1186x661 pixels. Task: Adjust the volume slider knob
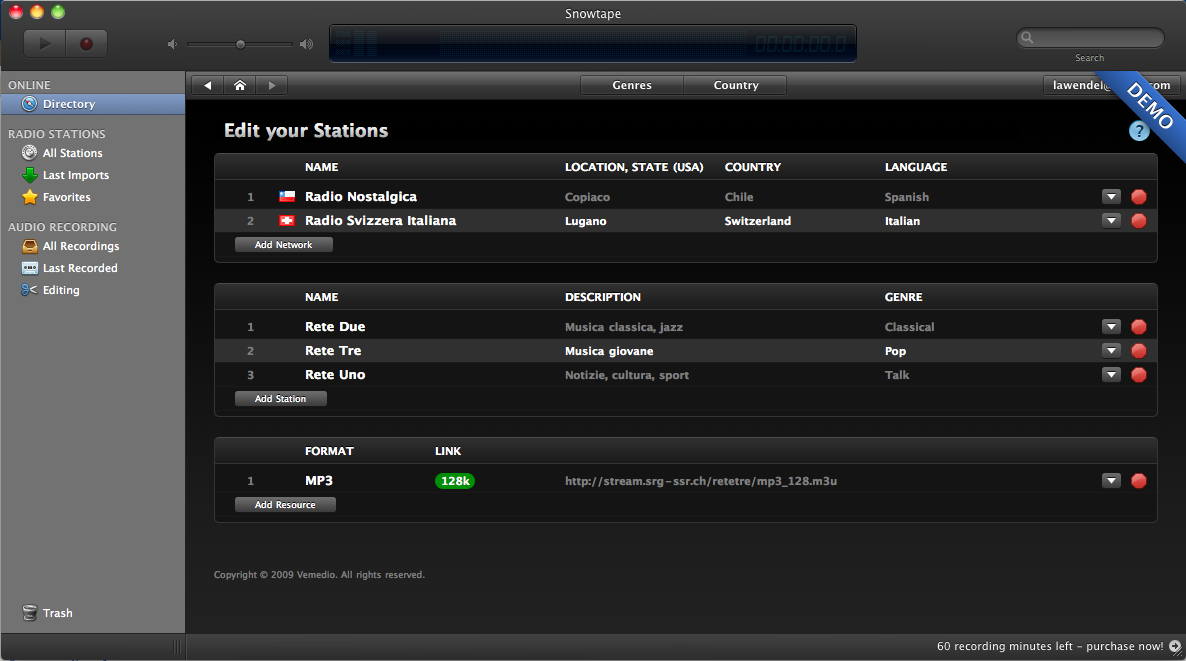(241, 45)
